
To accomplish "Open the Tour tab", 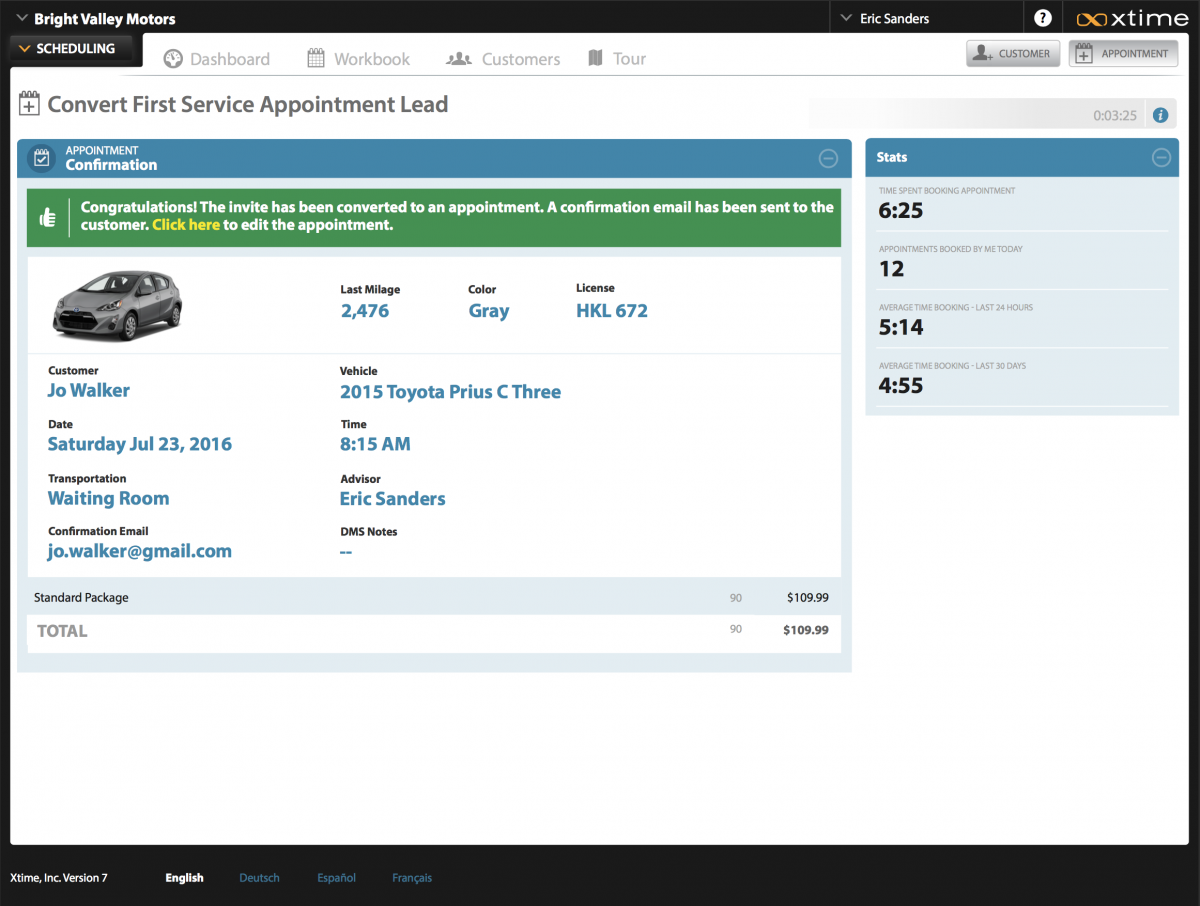I will pyautogui.click(x=617, y=59).
